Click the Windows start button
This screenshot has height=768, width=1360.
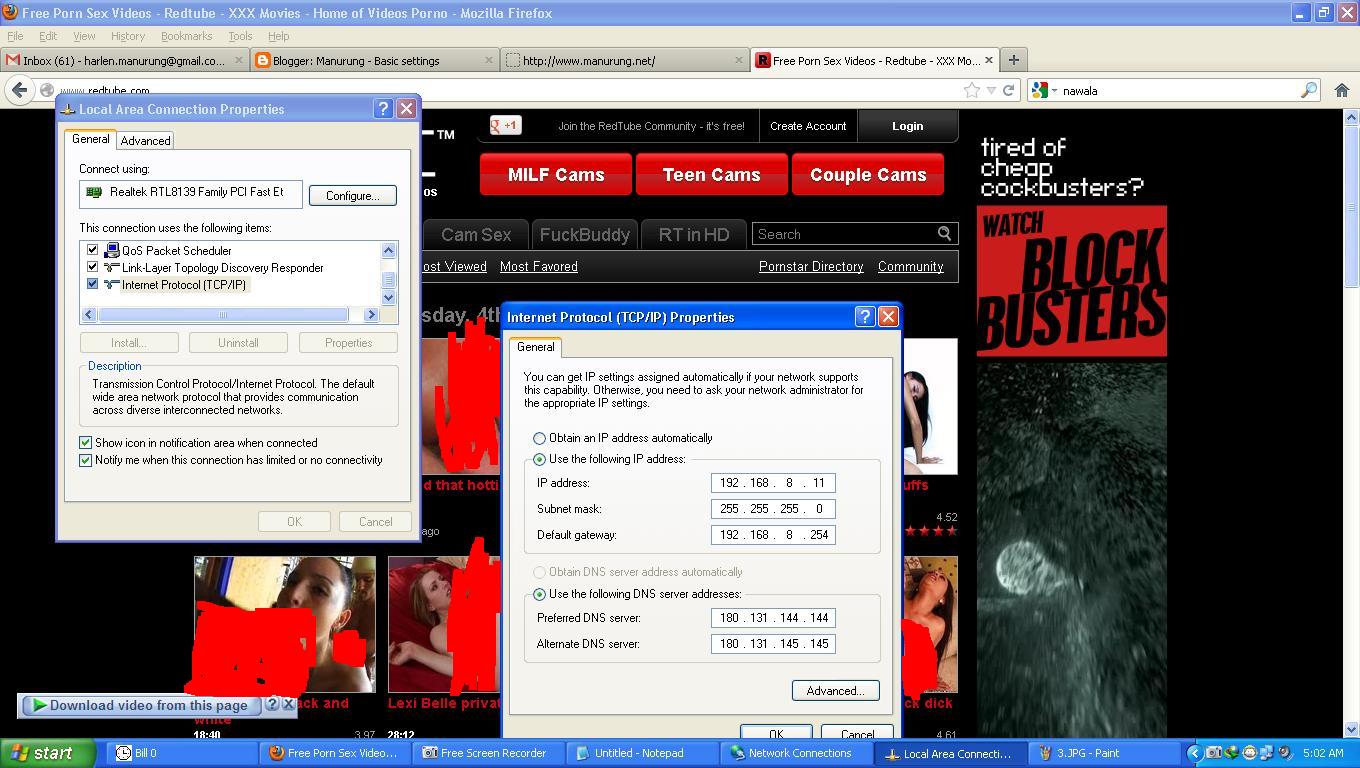pyautogui.click(x=47, y=753)
